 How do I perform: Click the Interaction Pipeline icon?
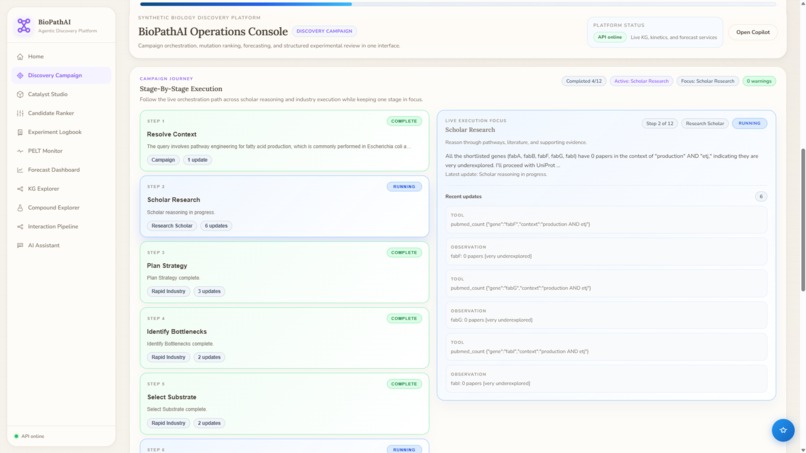pyautogui.click(x=20, y=227)
